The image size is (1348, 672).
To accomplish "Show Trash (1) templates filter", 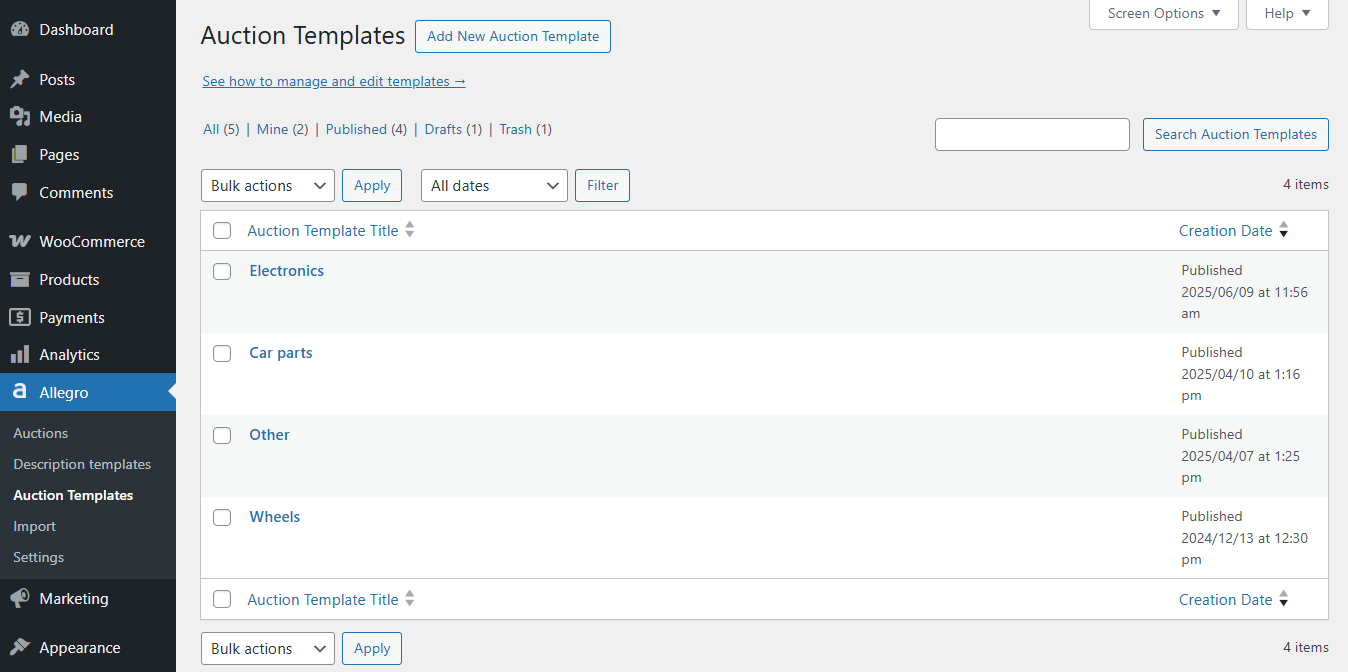I will pos(526,129).
